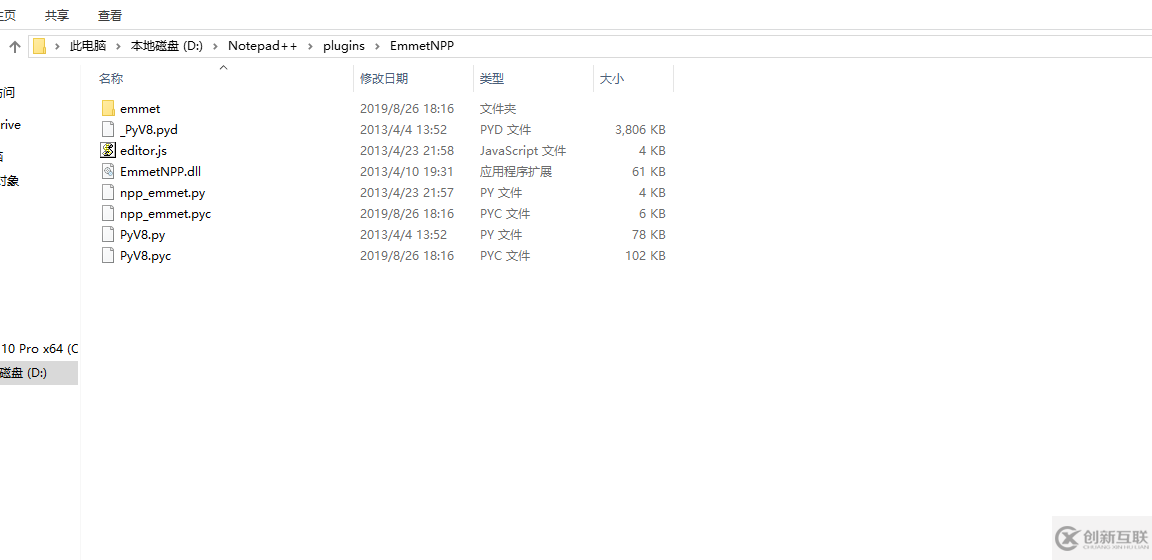
Task: Click the EmmetNPP.dll file icon
Action: (x=108, y=171)
